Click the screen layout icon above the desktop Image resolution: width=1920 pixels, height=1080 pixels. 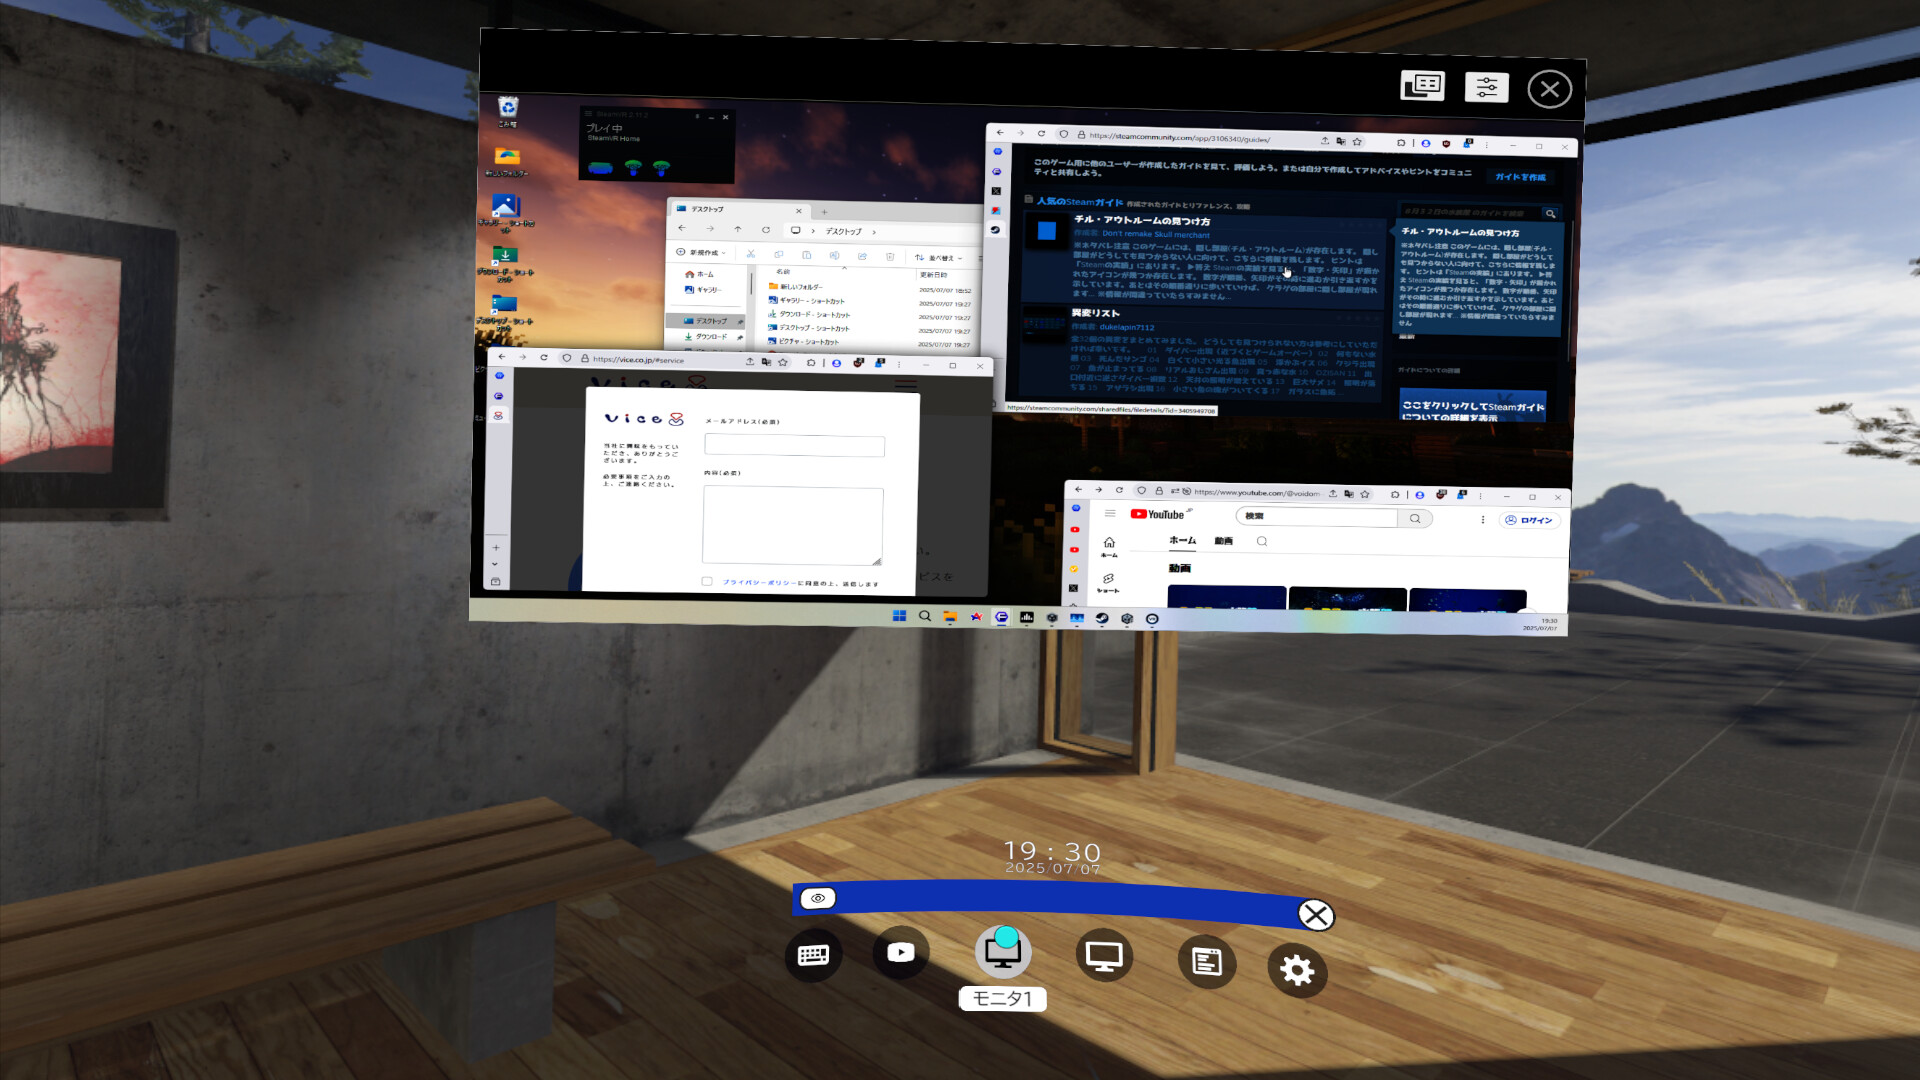point(1422,86)
